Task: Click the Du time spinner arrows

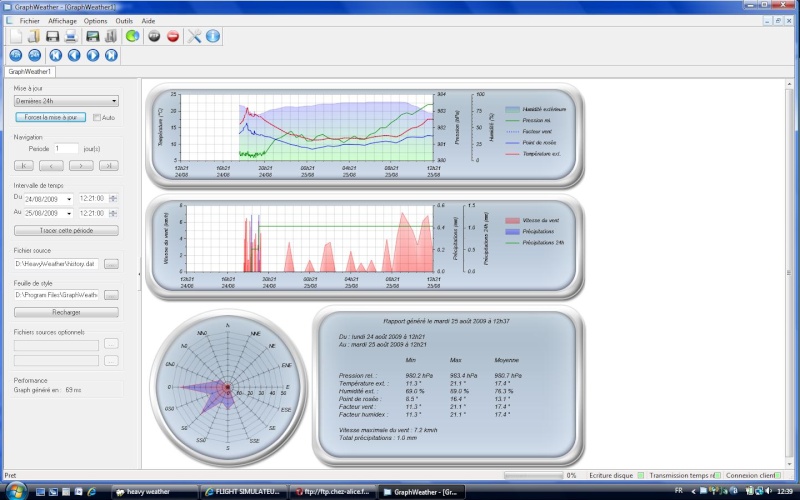Action: 113,198
